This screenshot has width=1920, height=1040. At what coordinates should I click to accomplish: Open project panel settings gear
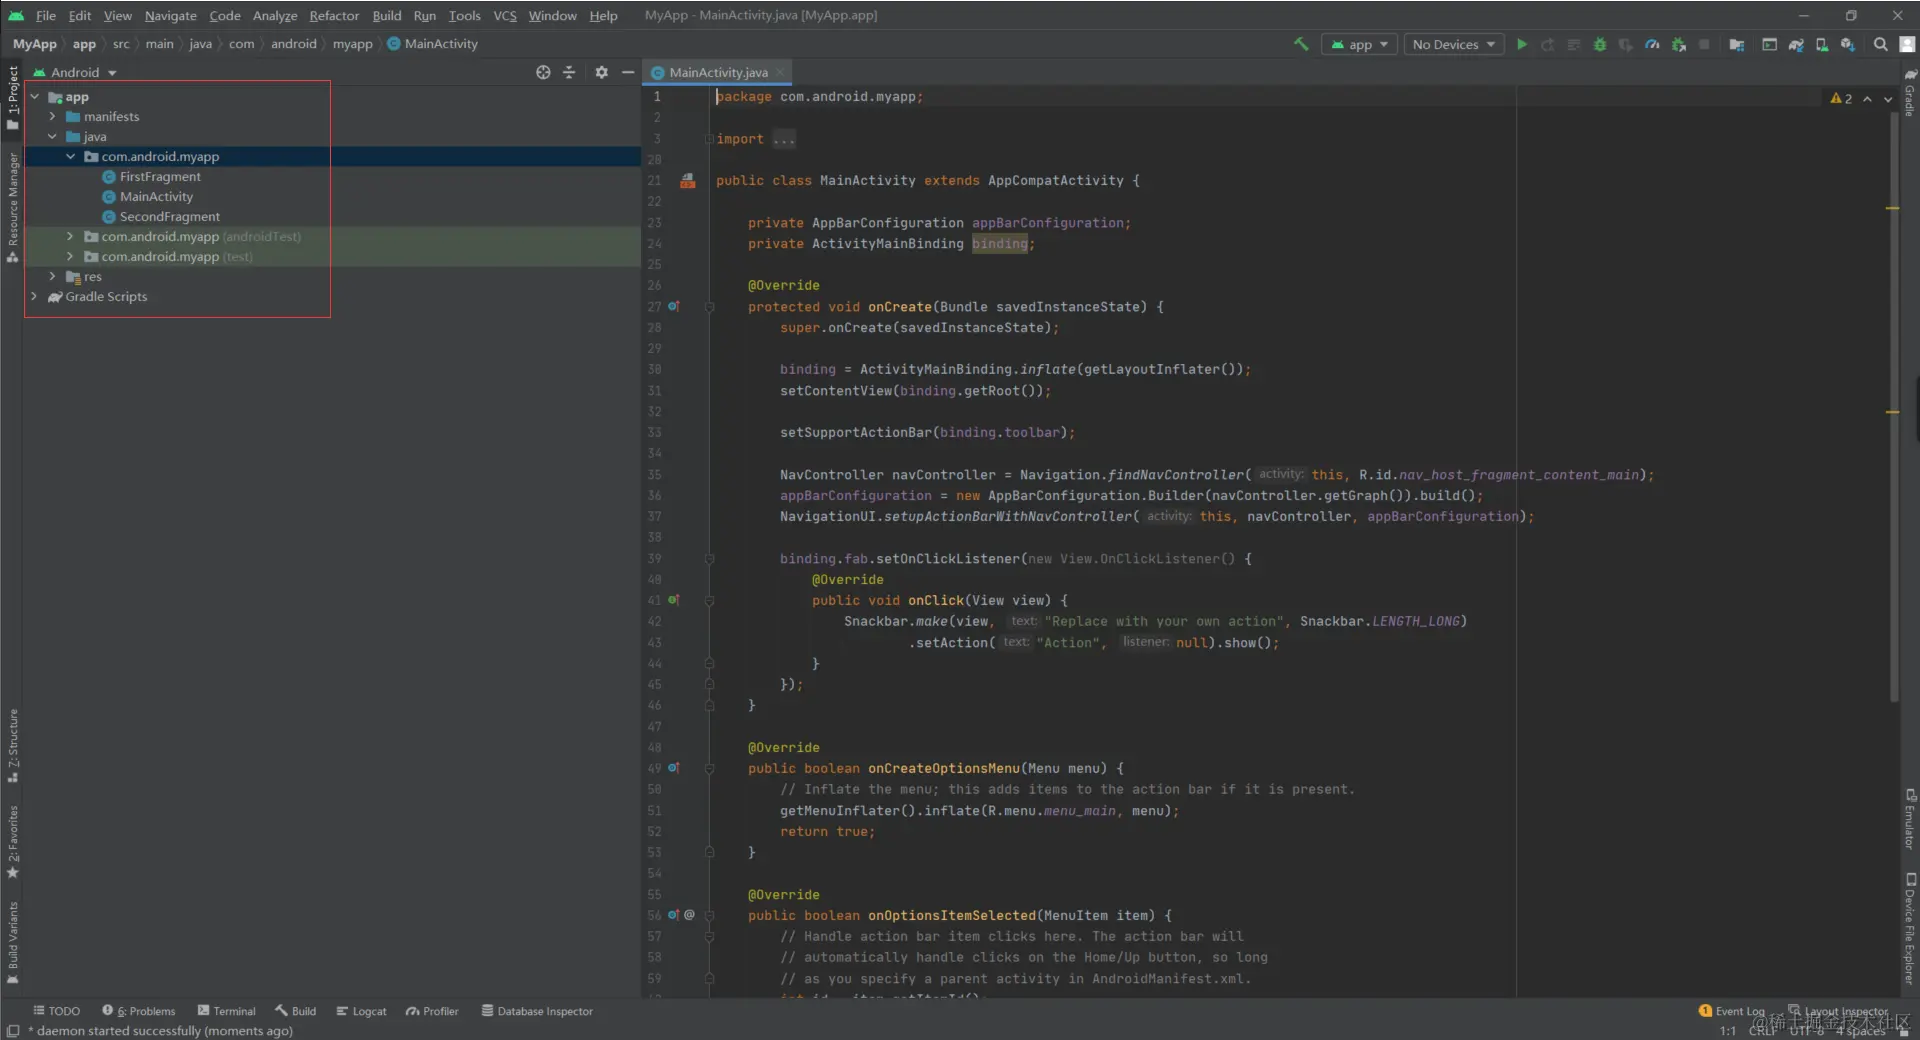coord(601,72)
